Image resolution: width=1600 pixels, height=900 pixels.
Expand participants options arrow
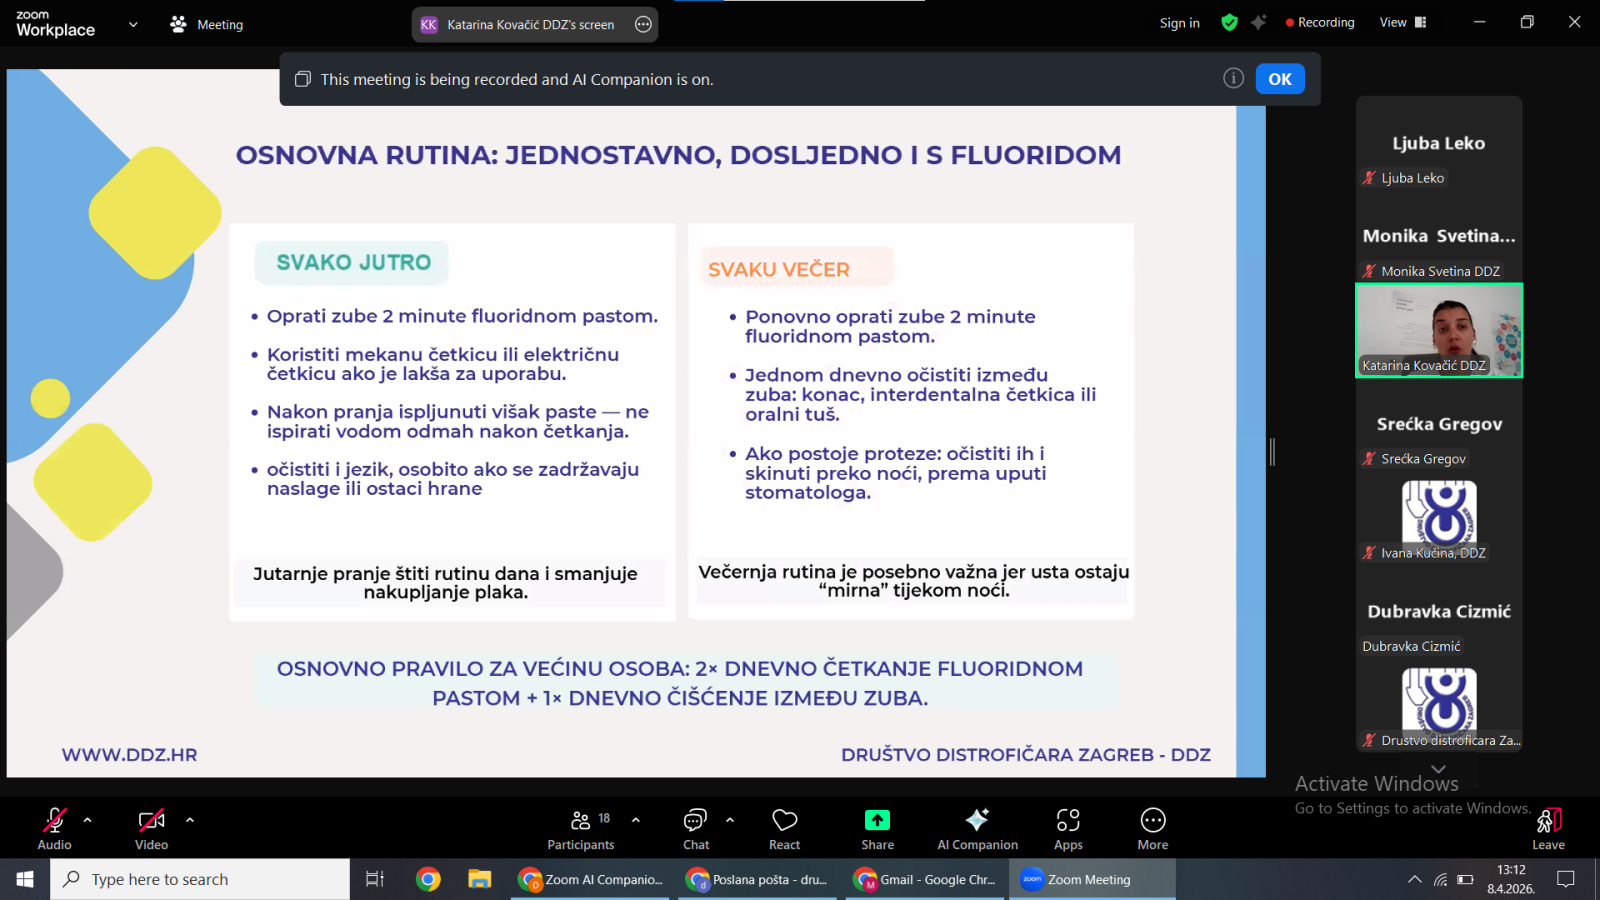[x=636, y=820]
